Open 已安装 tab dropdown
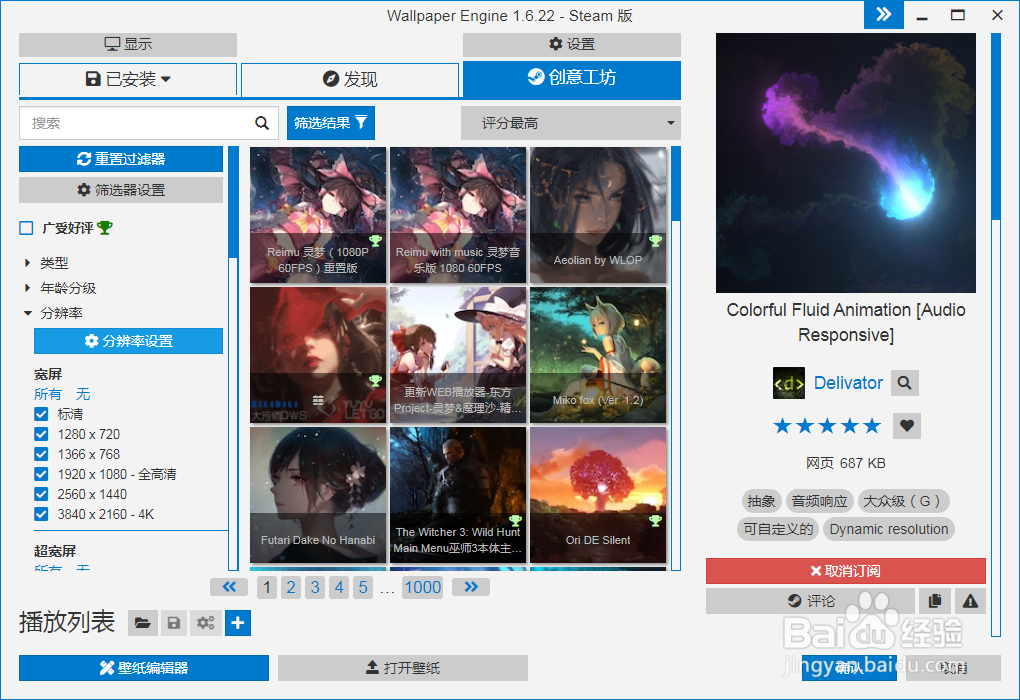 click(128, 79)
